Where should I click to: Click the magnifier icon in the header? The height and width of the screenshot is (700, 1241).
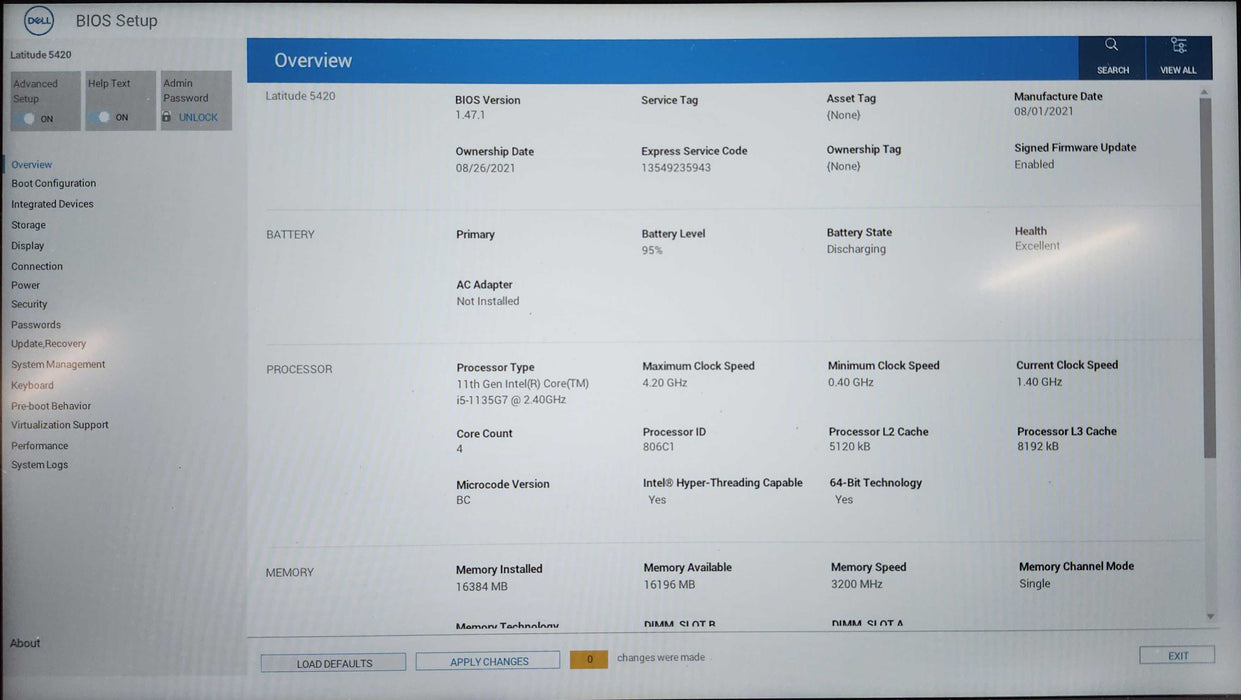[x=1111, y=44]
